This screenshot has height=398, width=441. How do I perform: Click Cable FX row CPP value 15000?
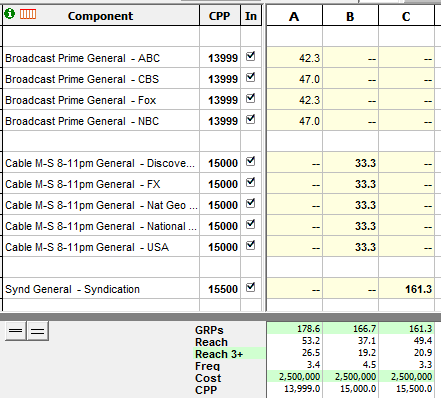coord(223,184)
